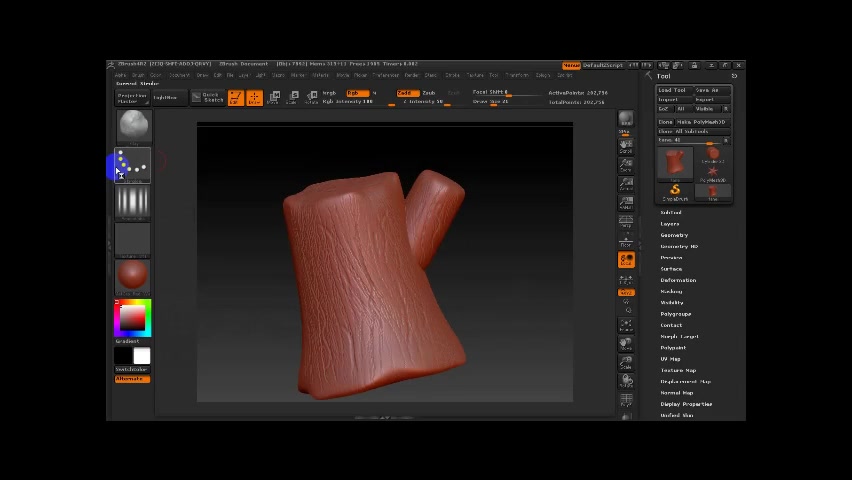Click the Load Tool button

(x=672, y=90)
